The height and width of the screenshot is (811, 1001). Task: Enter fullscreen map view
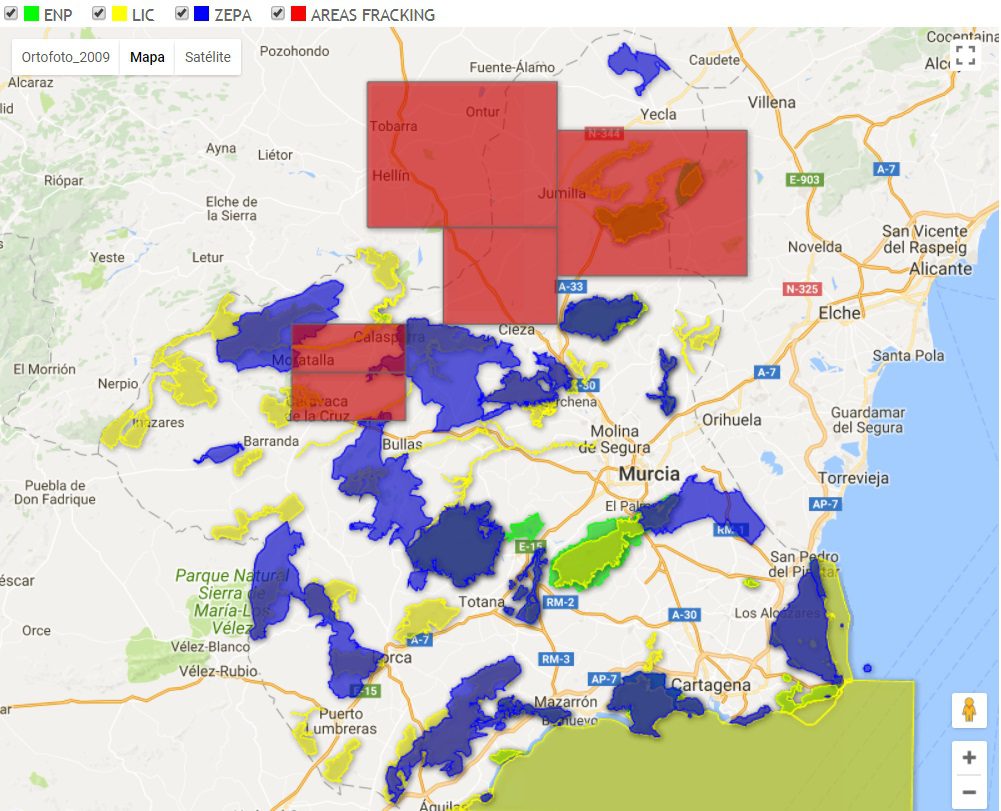[x=965, y=55]
